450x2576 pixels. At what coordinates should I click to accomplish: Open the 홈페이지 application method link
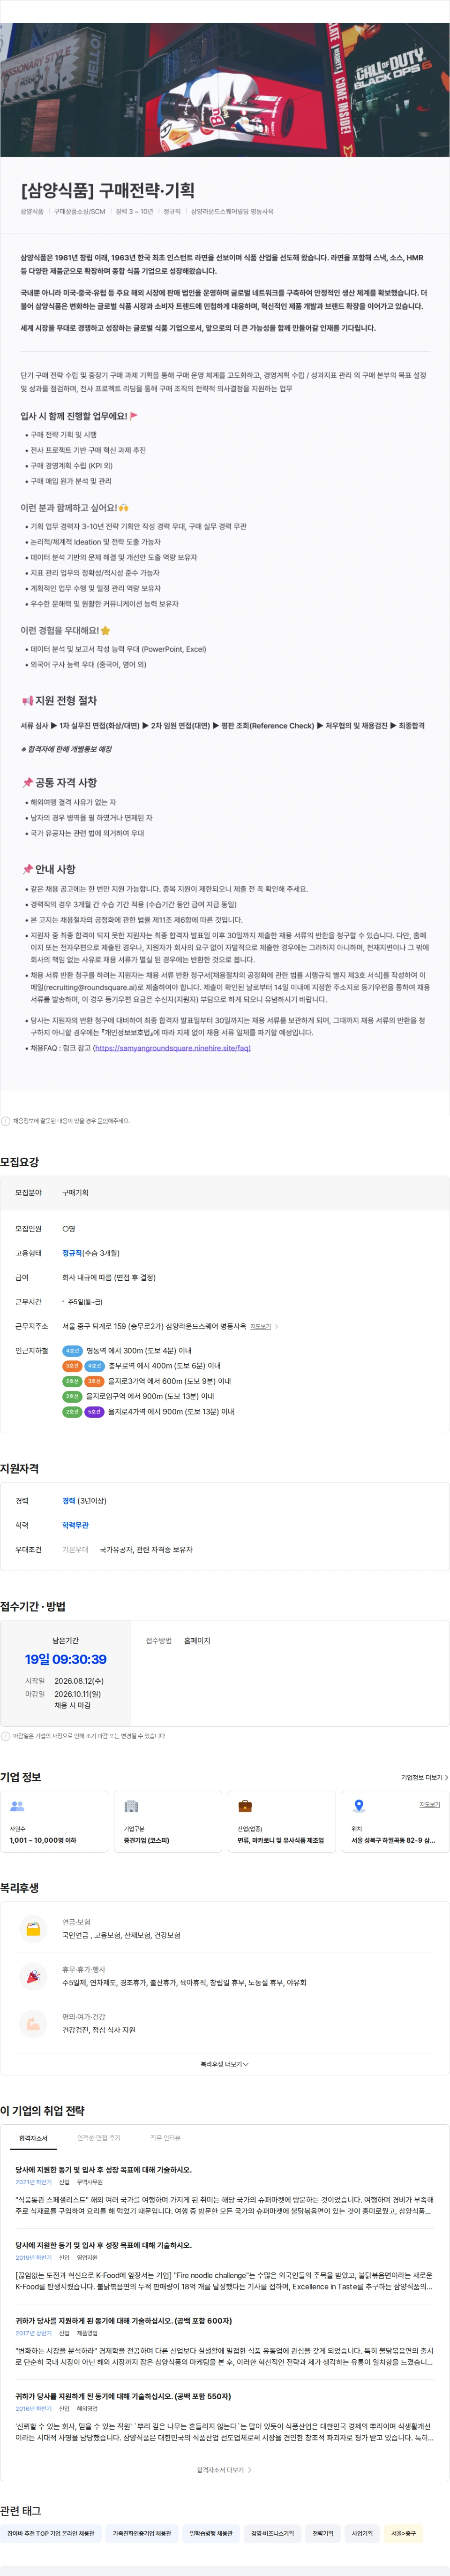(x=197, y=1641)
